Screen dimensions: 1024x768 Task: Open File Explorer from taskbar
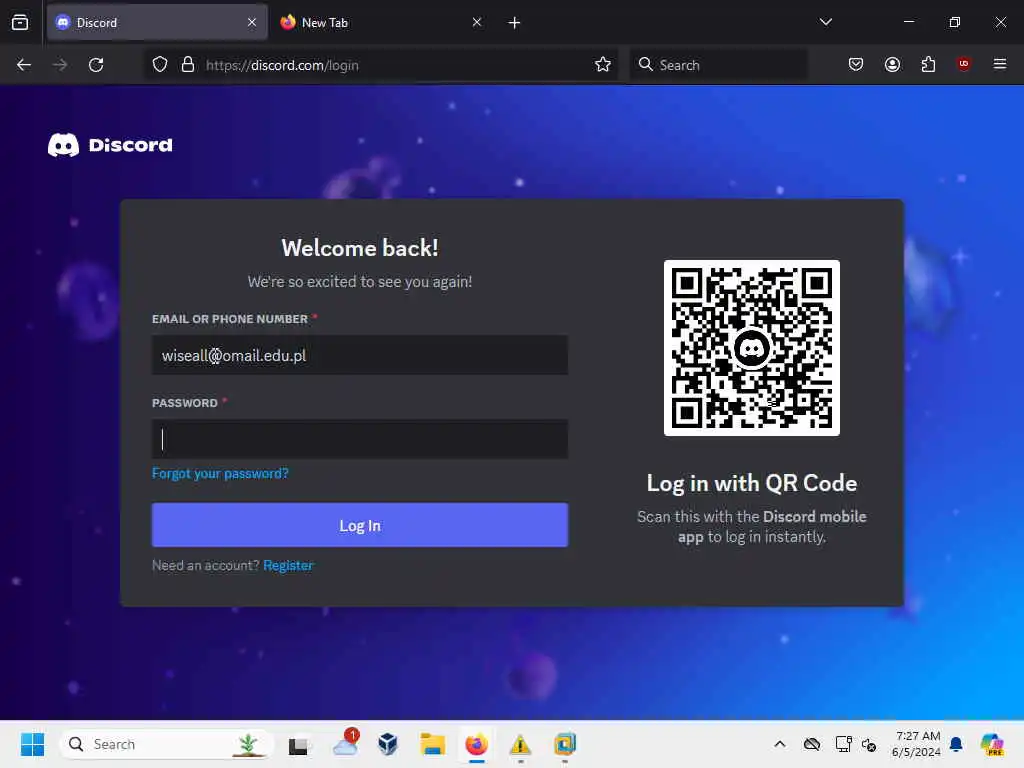click(x=432, y=744)
